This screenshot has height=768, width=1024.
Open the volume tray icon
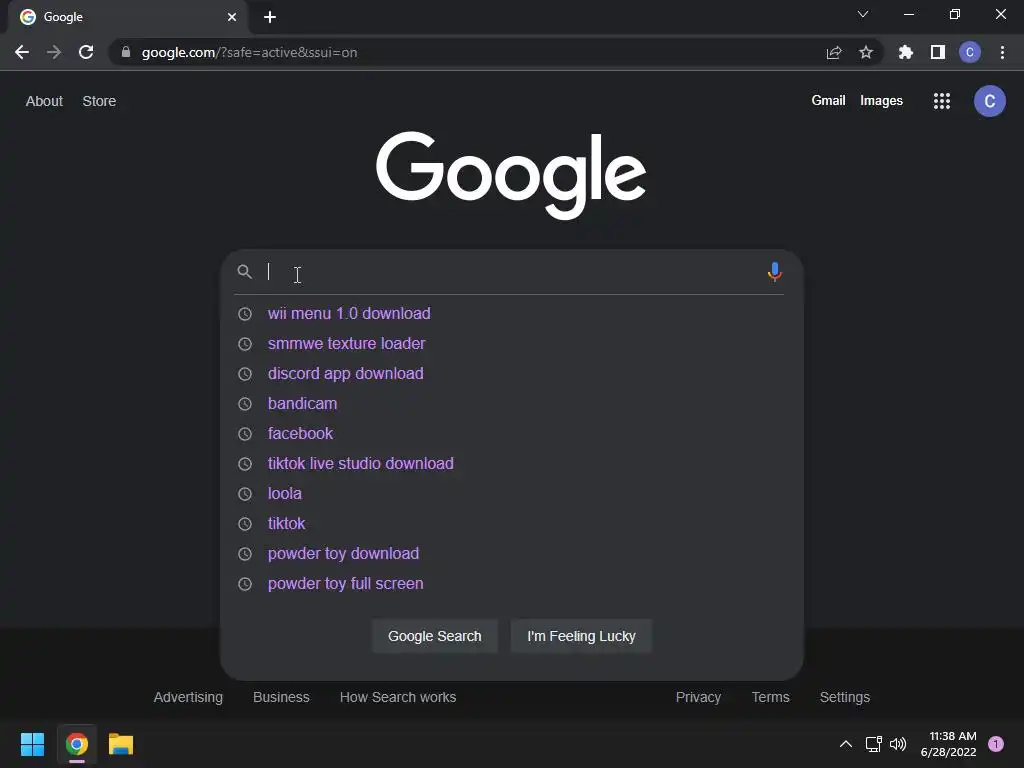[x=898, y=744]
